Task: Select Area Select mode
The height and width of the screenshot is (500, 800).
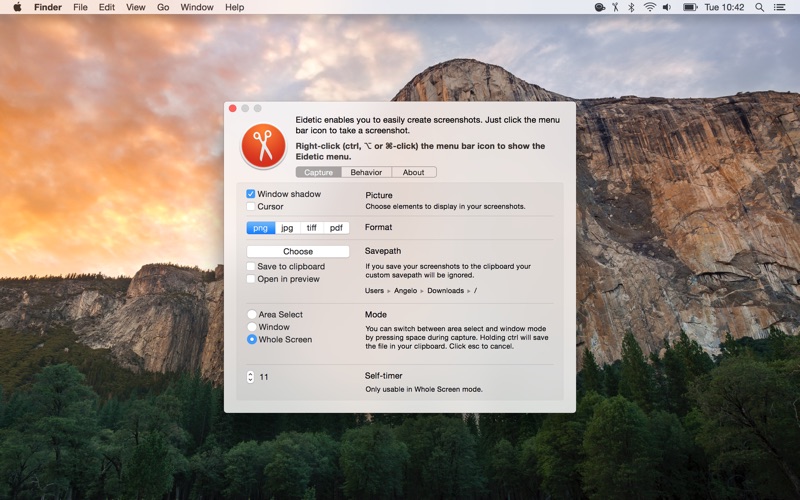Action: pyautogui.click(x=252, y=314)
